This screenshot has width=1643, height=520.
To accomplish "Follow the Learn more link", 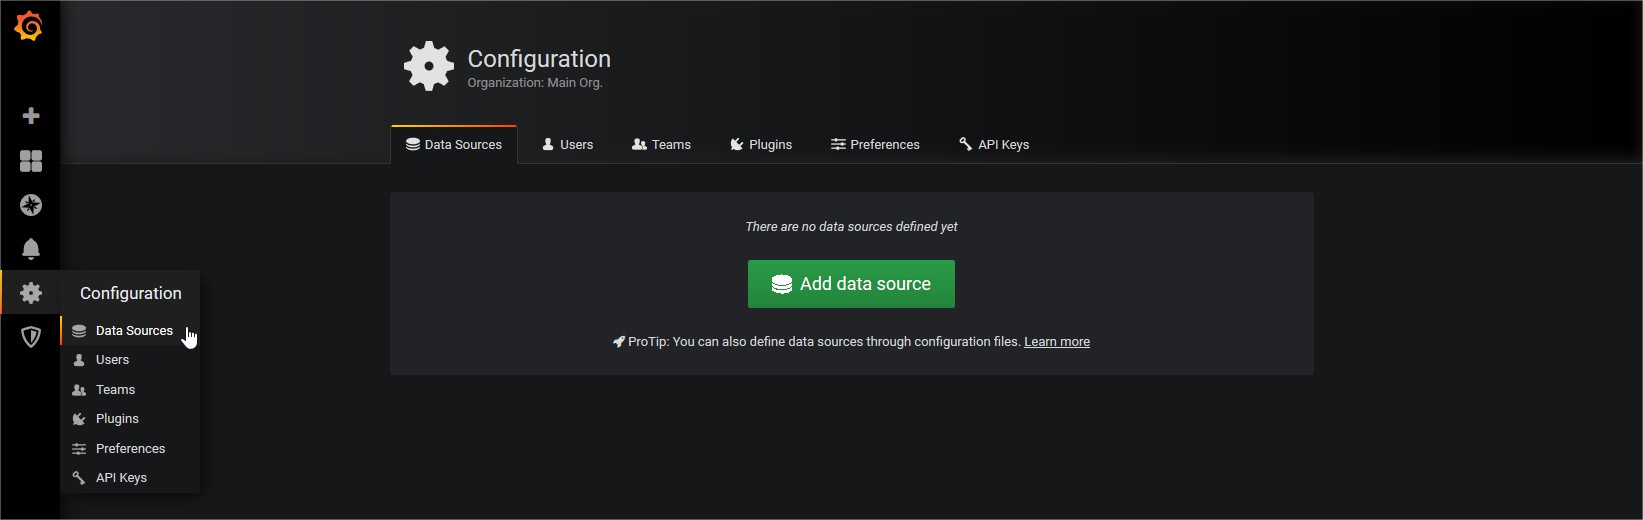I will (1057, 342).
